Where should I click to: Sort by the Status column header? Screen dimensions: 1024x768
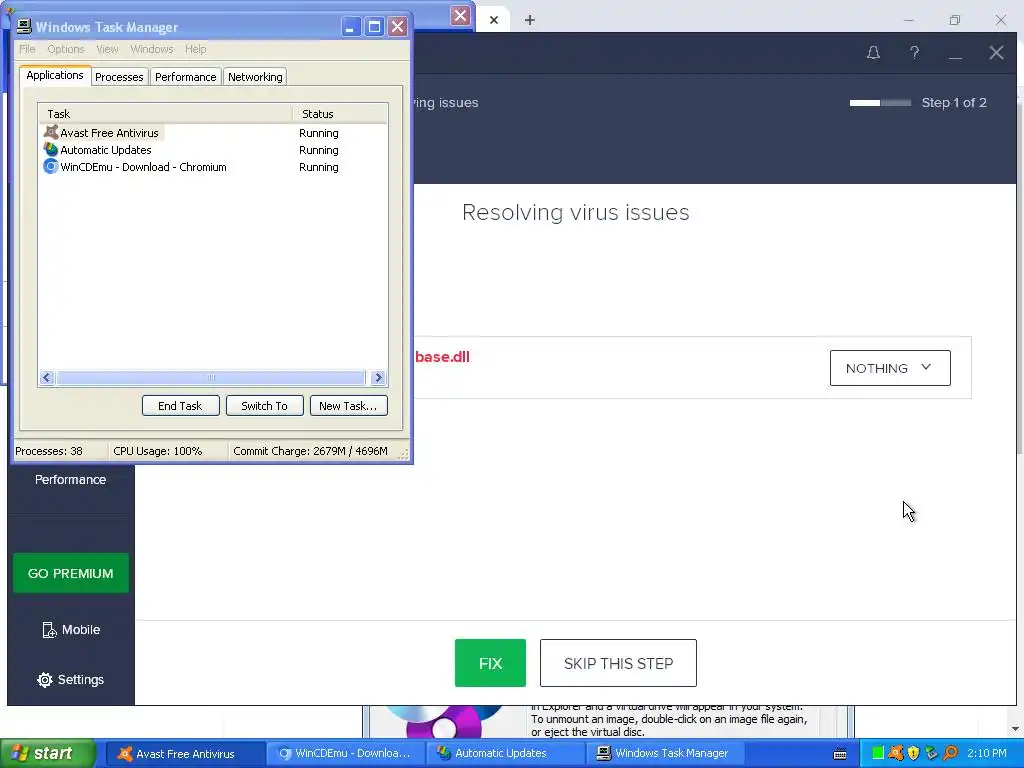(340, 114)
